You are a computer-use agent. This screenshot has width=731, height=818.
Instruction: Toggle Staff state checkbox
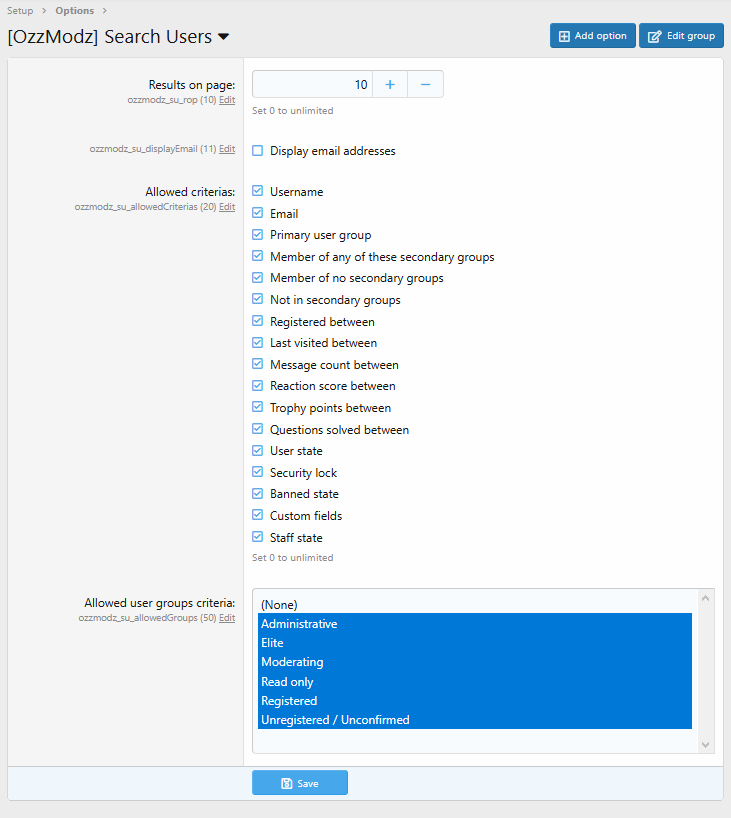[x=257, y=537]
